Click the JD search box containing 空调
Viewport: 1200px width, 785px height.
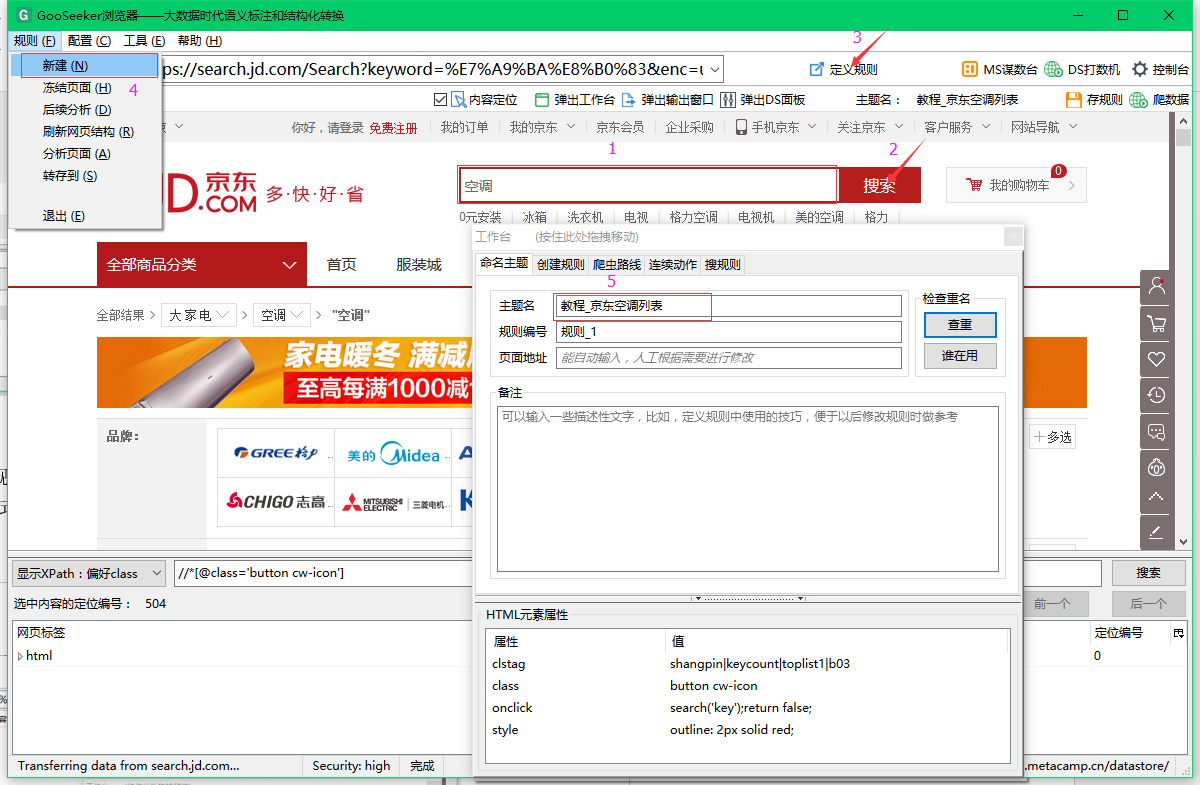tap(647, 185)
